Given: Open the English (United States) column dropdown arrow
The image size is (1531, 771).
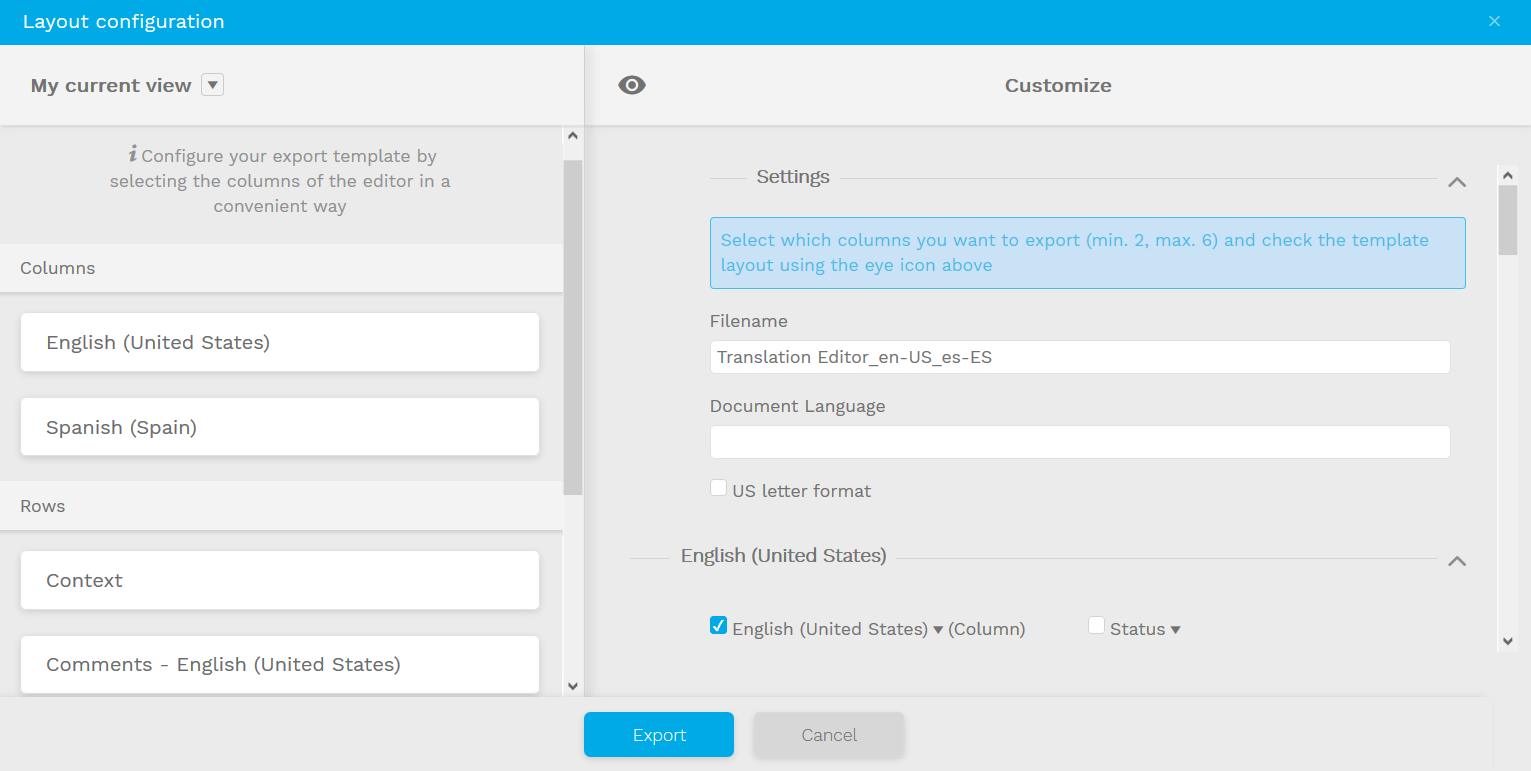Looking at the screenshot, I should pos(938,630).
